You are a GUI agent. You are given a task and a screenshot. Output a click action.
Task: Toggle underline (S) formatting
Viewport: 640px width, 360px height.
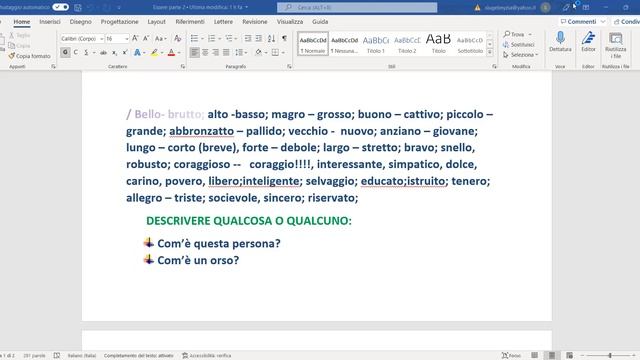(86, 52)
